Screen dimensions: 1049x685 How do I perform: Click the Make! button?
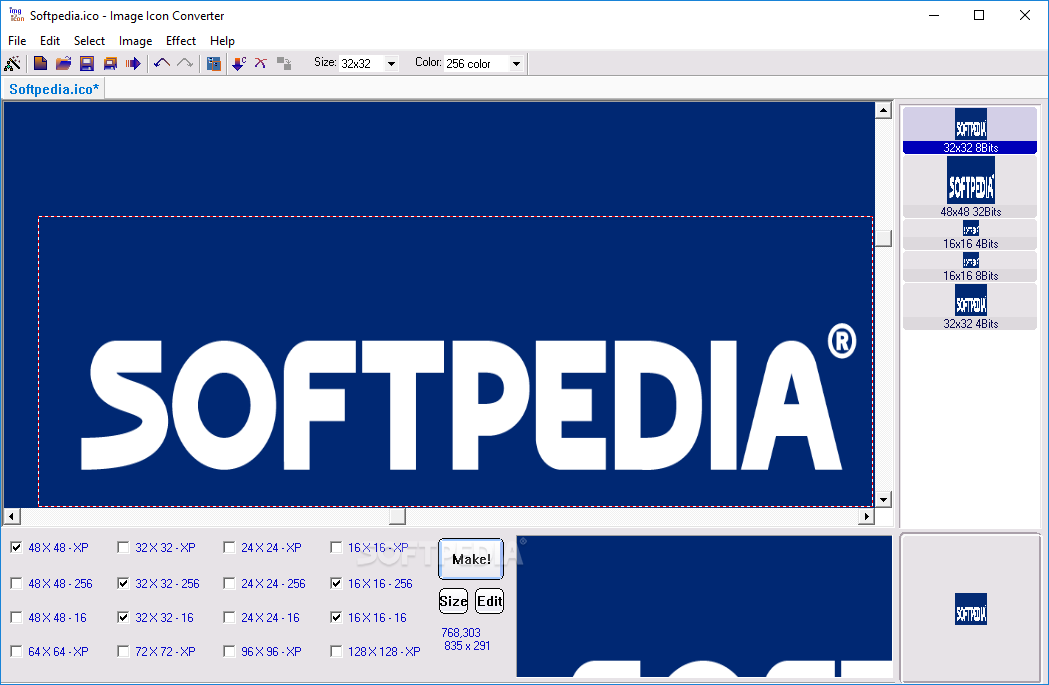pos(471,559)
